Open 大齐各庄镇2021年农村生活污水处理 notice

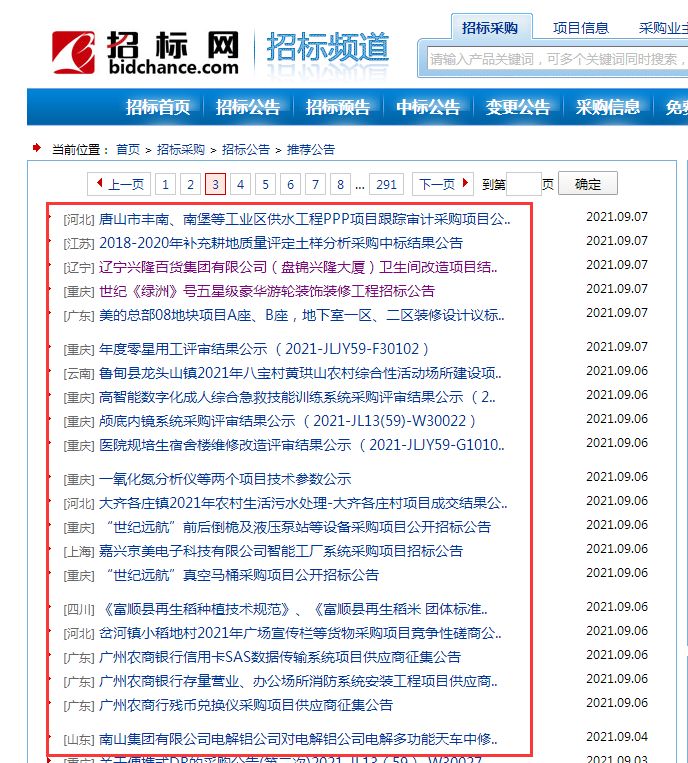(x=303, y=503)
